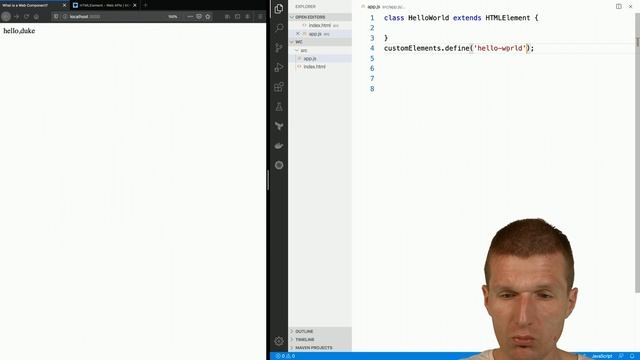Go back in the browser
The image size is (640, 360).
6,17
